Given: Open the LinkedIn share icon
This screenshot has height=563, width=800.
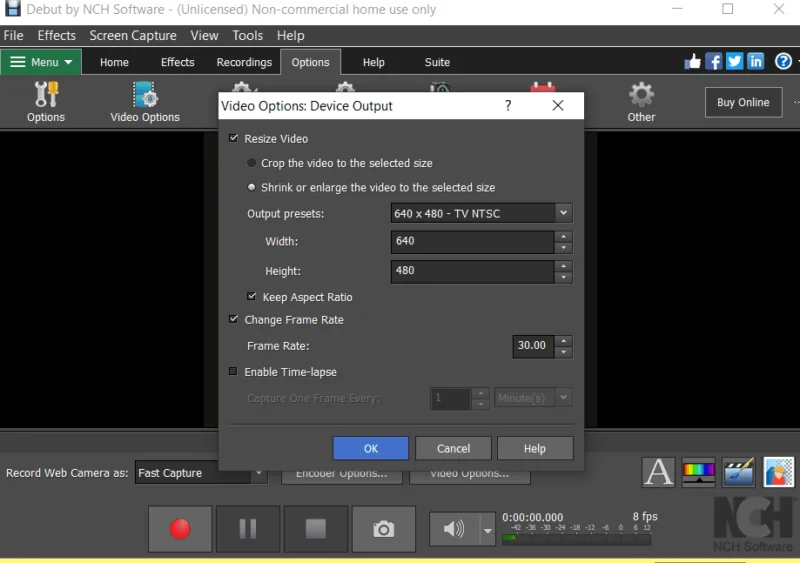Looking at the screenshot, I should coord(756,62).
